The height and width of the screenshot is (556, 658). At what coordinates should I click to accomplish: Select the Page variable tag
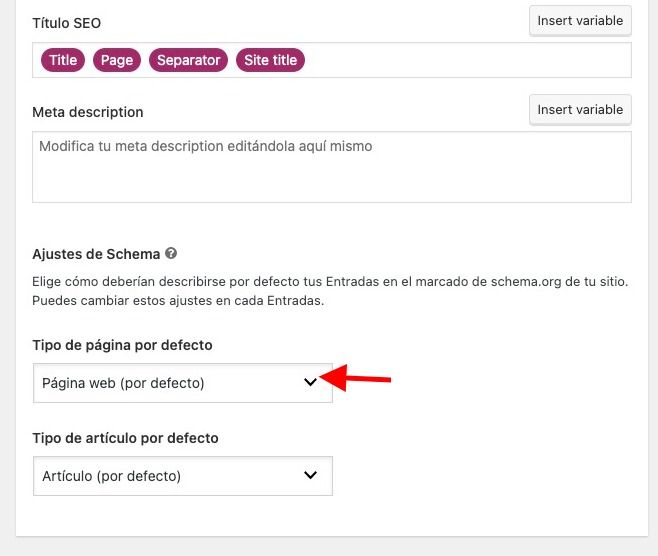117,60
